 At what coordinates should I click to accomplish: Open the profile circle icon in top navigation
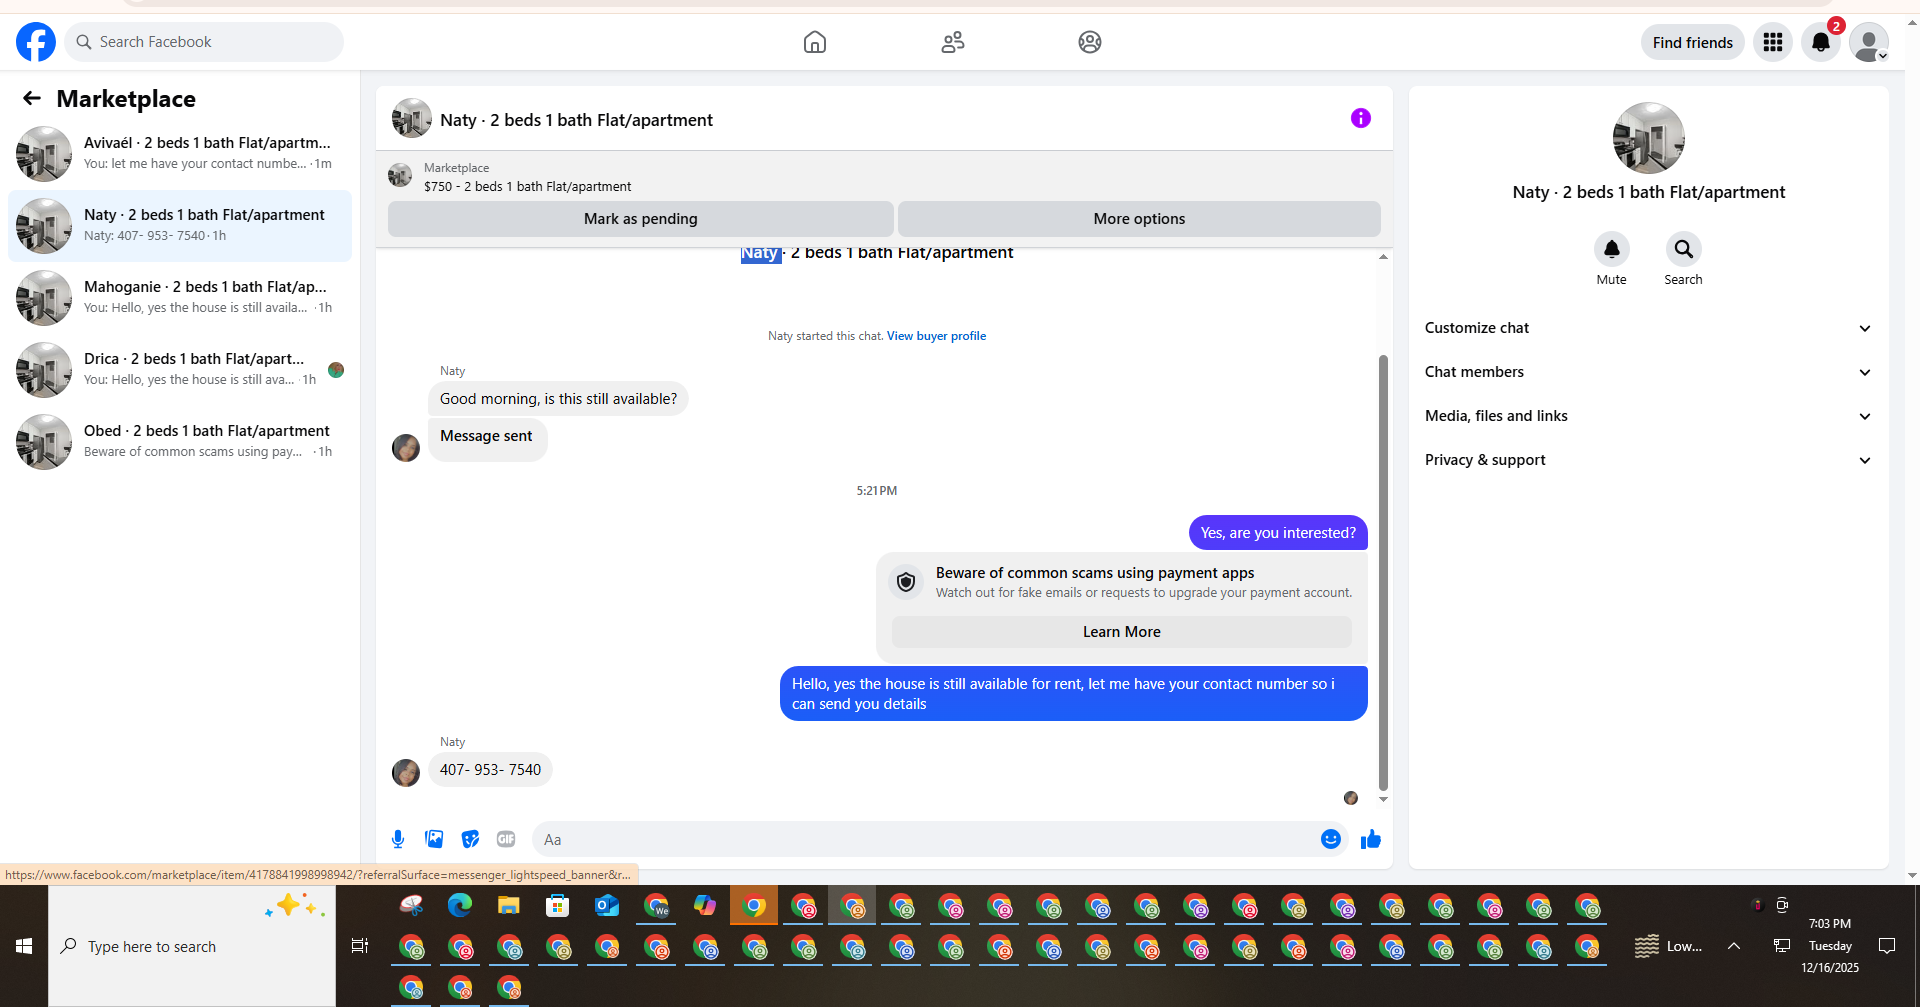[1090, 42]
